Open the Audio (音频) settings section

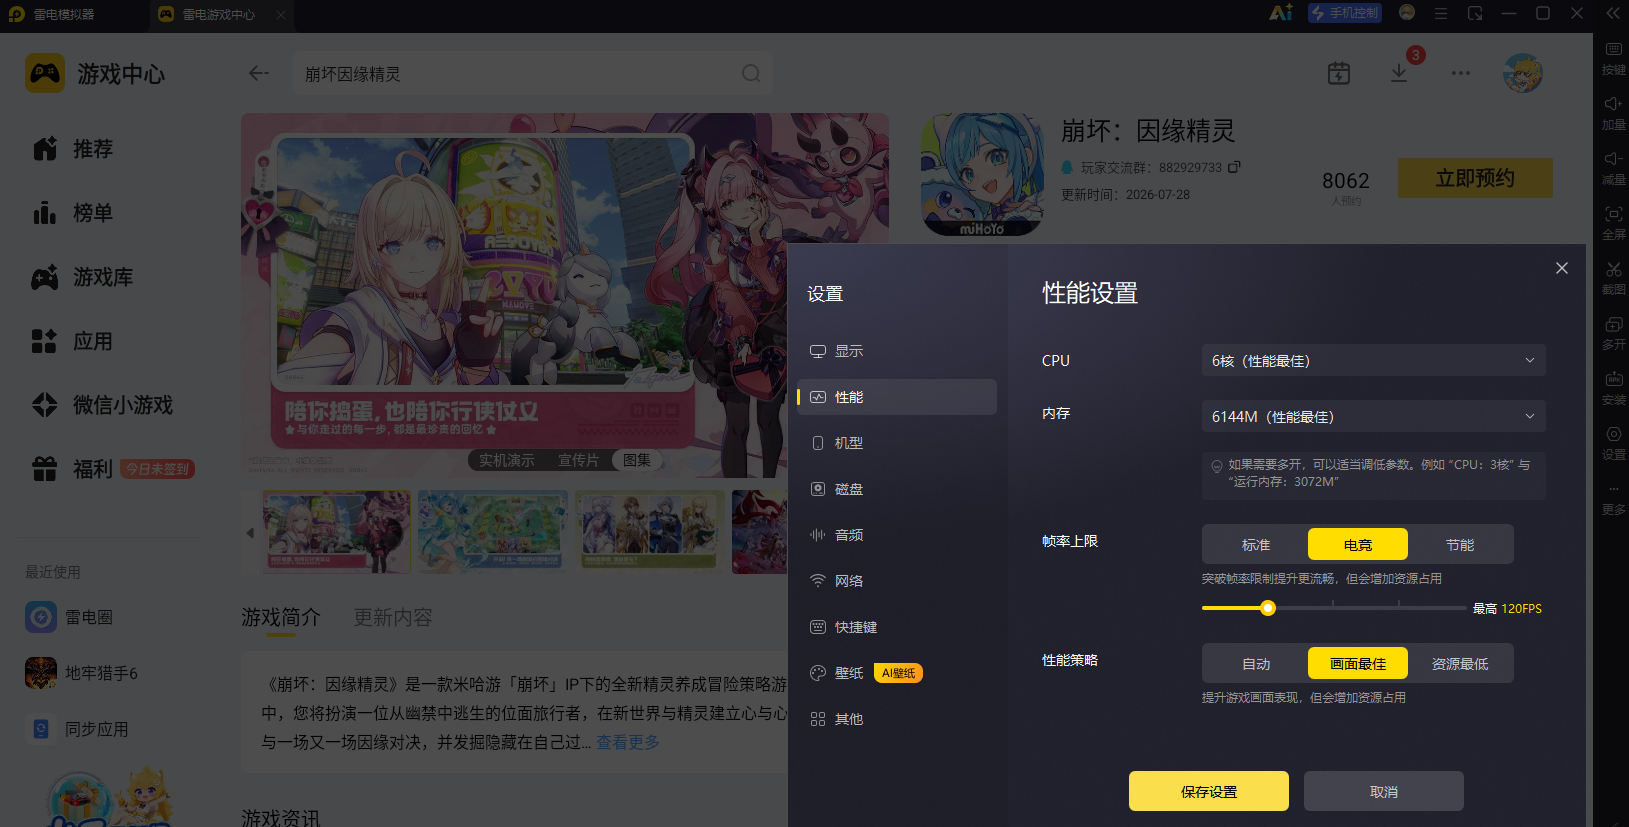click(x=896, y=535)
